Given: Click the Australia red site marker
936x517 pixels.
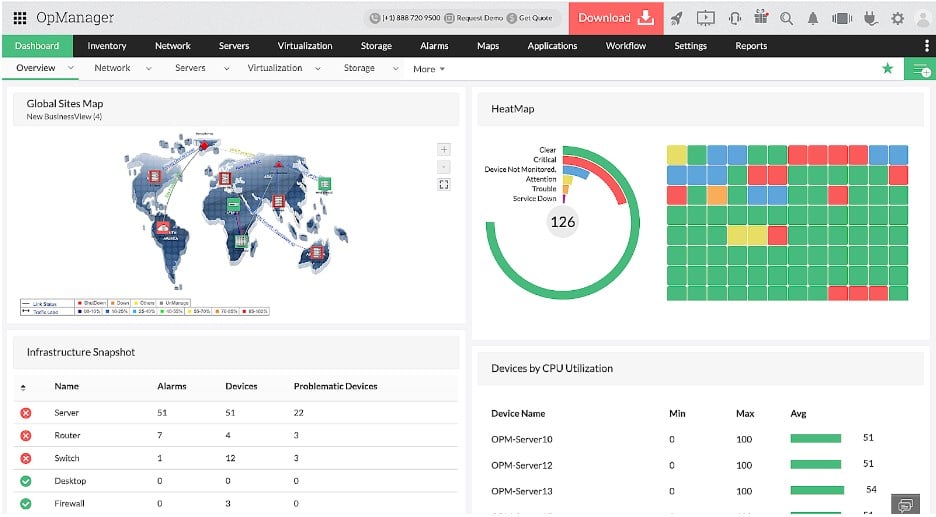Looking at the screenshot, I should point(317,253).
